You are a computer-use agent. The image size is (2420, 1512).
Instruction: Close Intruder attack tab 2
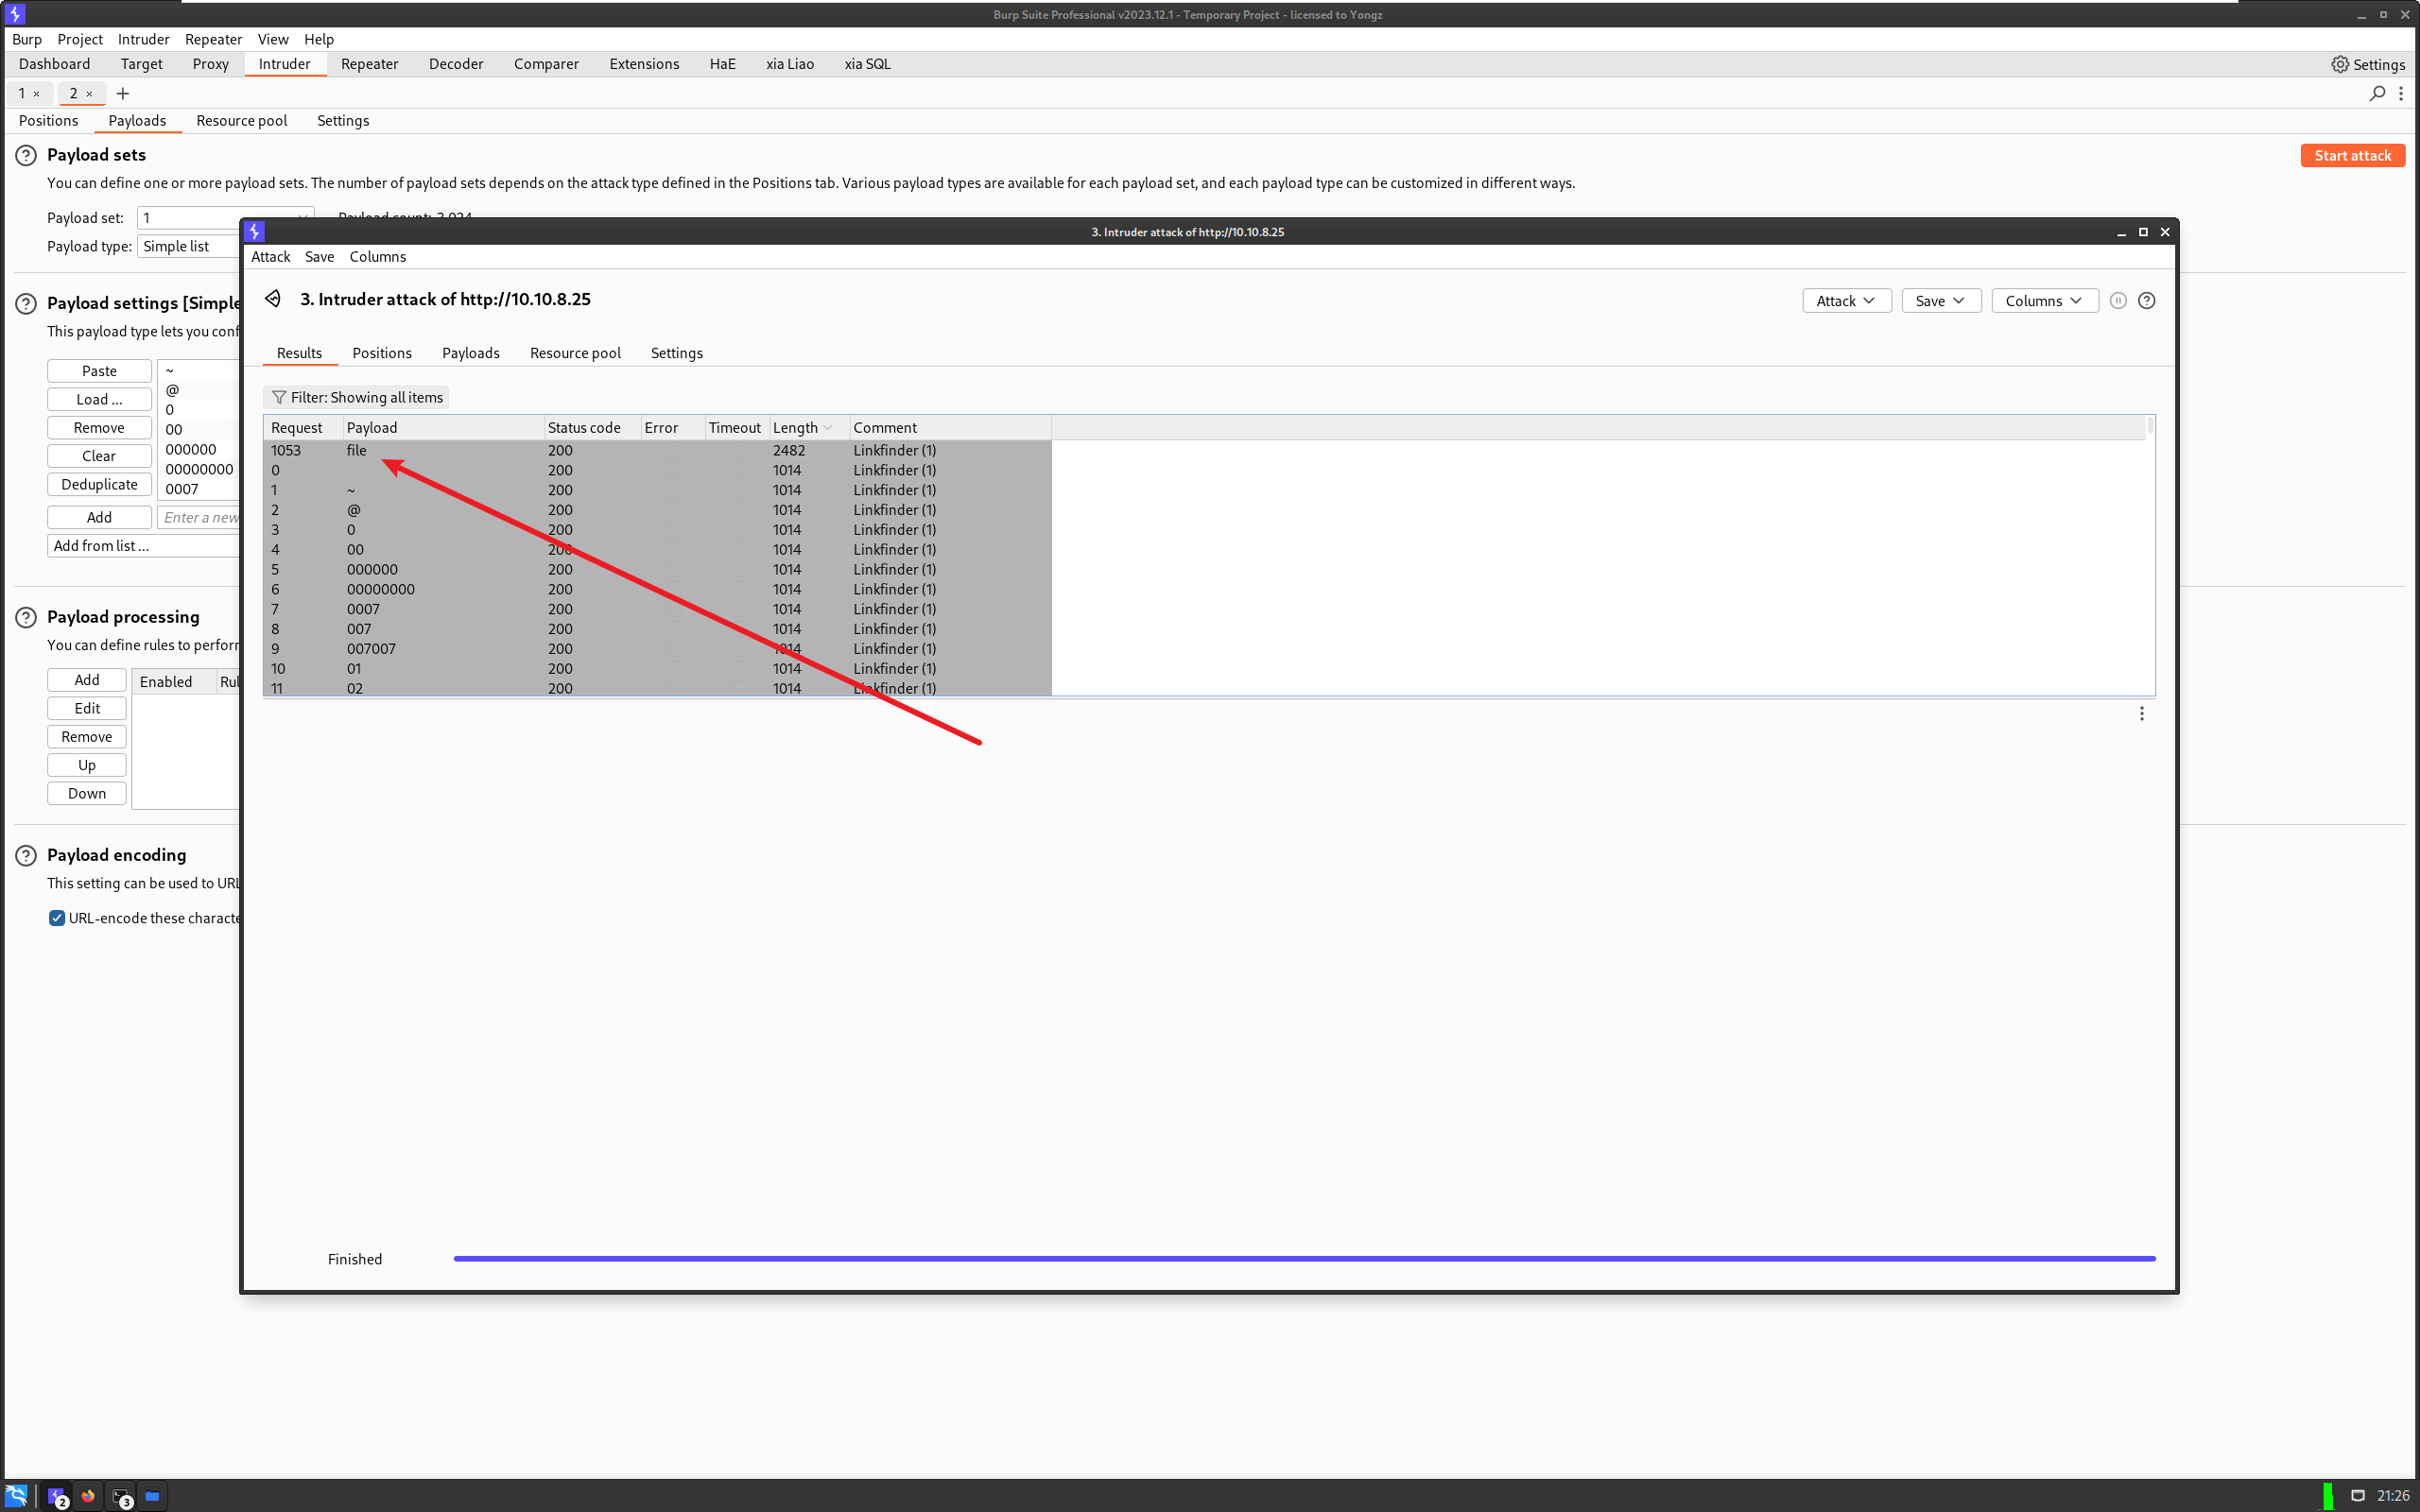coord(89,94)
